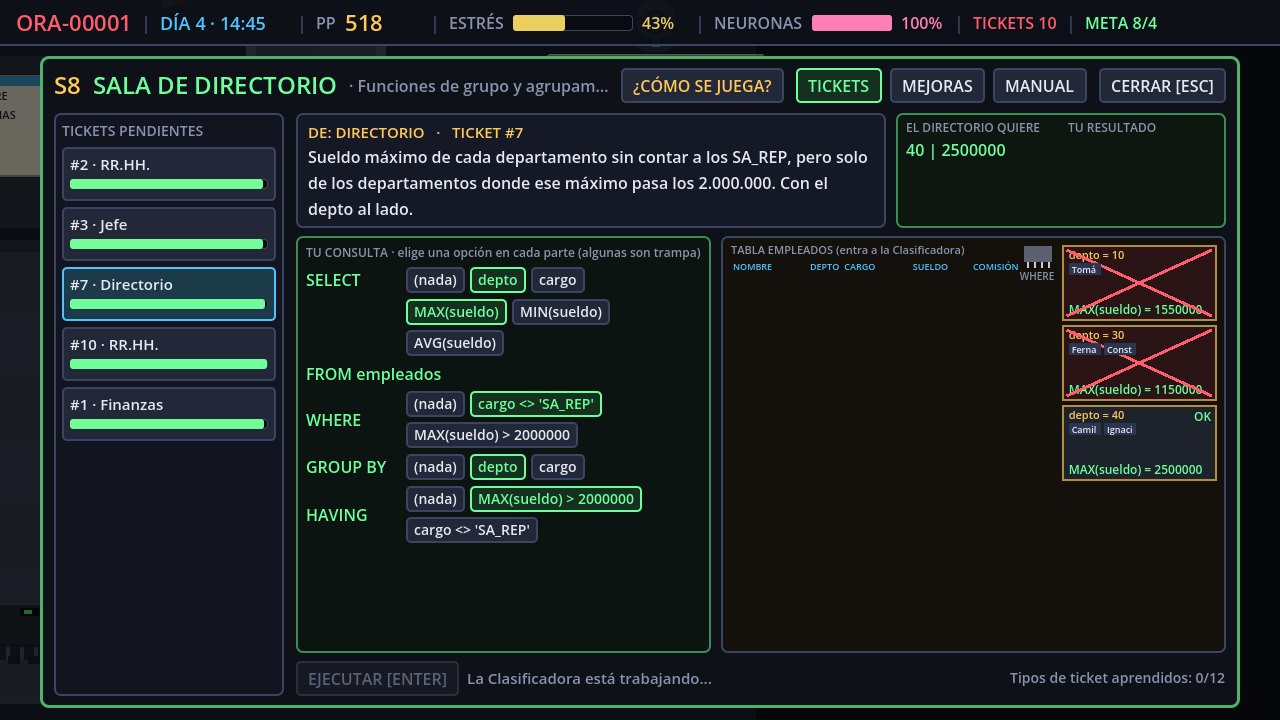This screenshot has height=720, width=1280.
Task: Click the Ignaci employee chip
Action: 1119,429
